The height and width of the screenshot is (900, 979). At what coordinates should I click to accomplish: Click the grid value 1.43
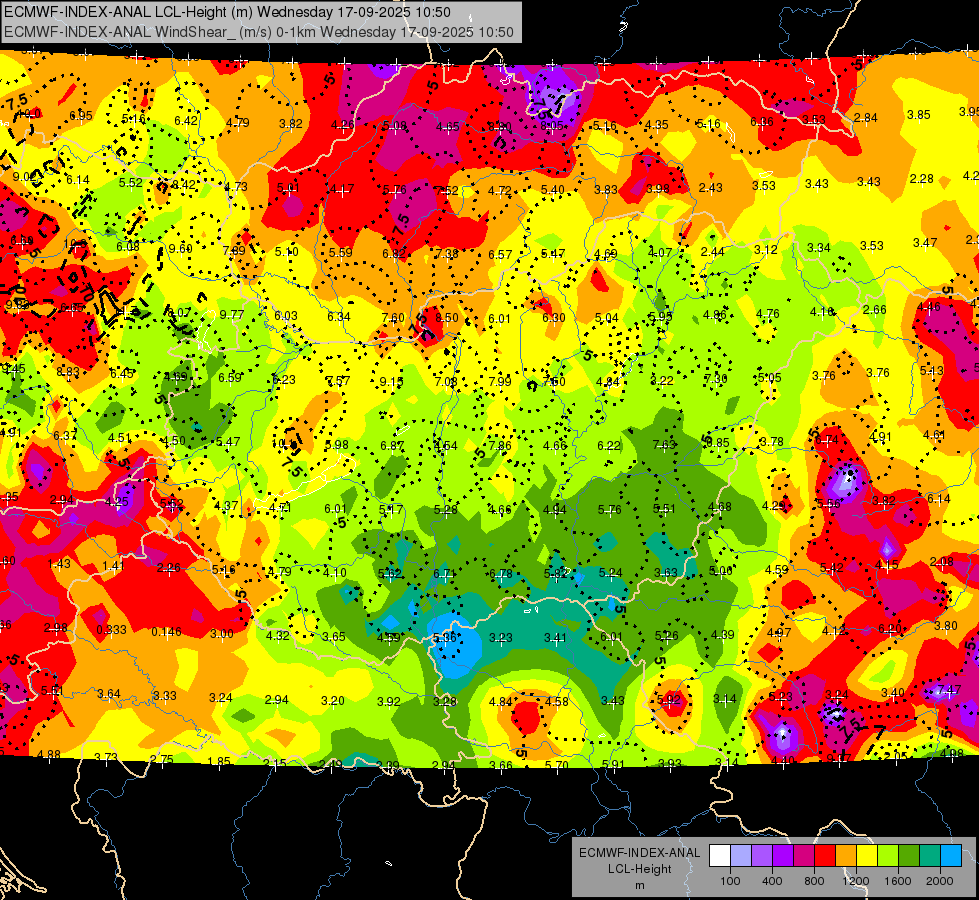click(x=59, y=563)
